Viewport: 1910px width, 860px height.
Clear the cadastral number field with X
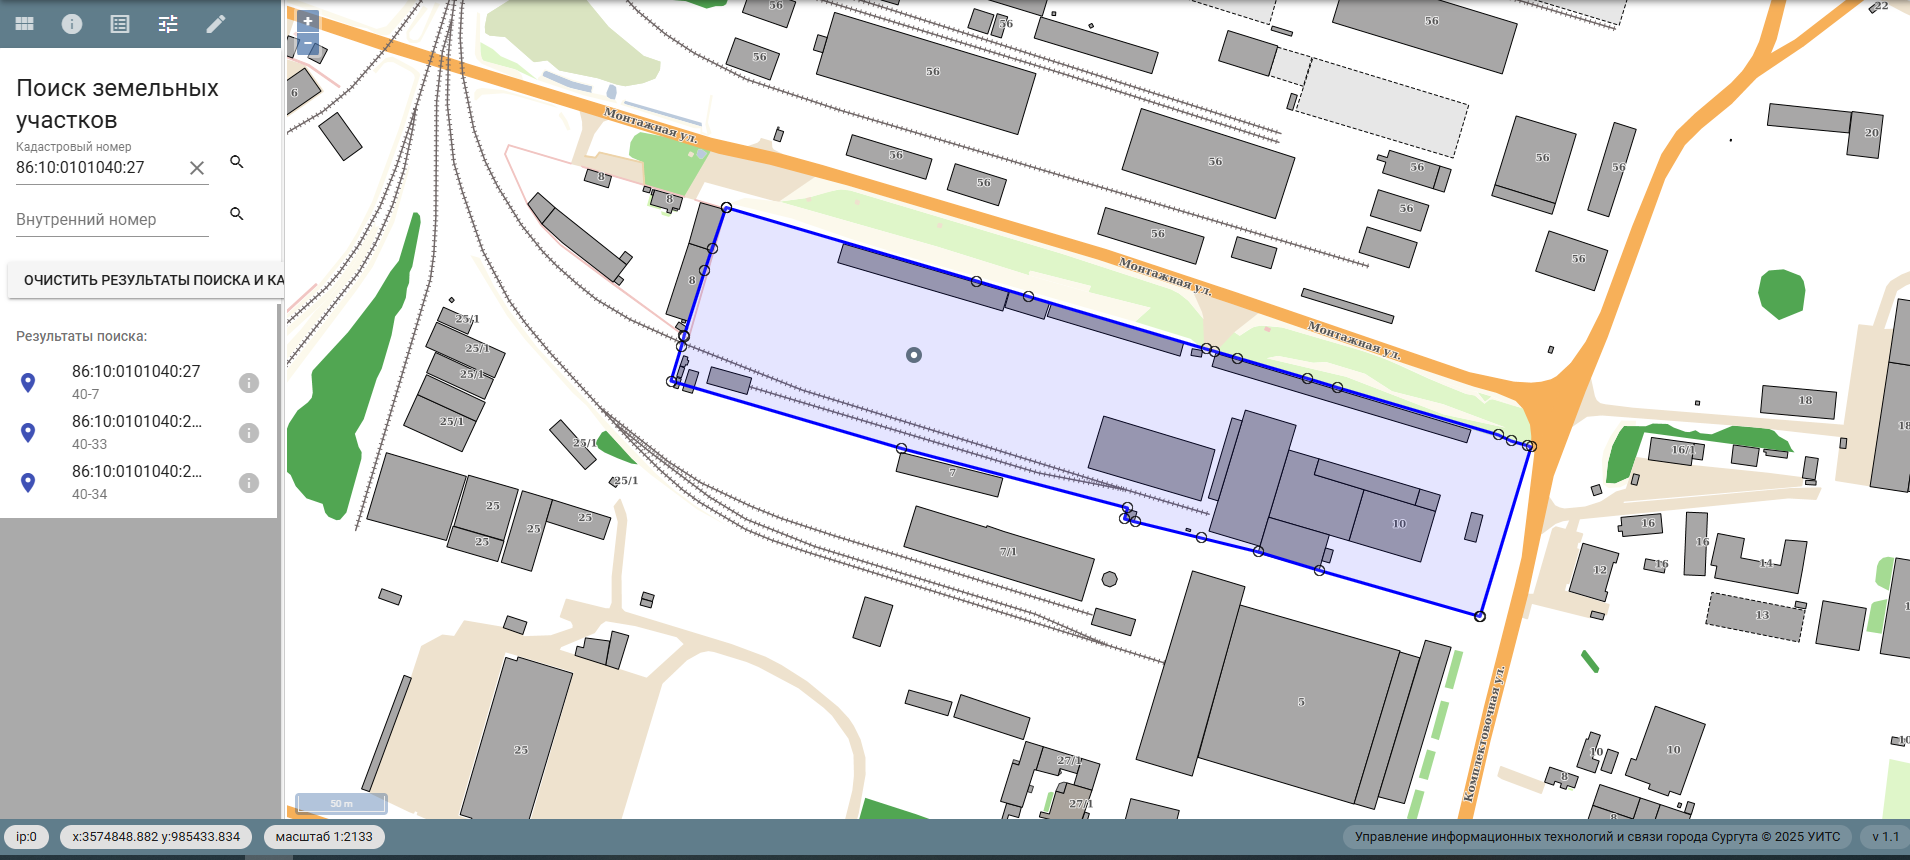point(197,168)
